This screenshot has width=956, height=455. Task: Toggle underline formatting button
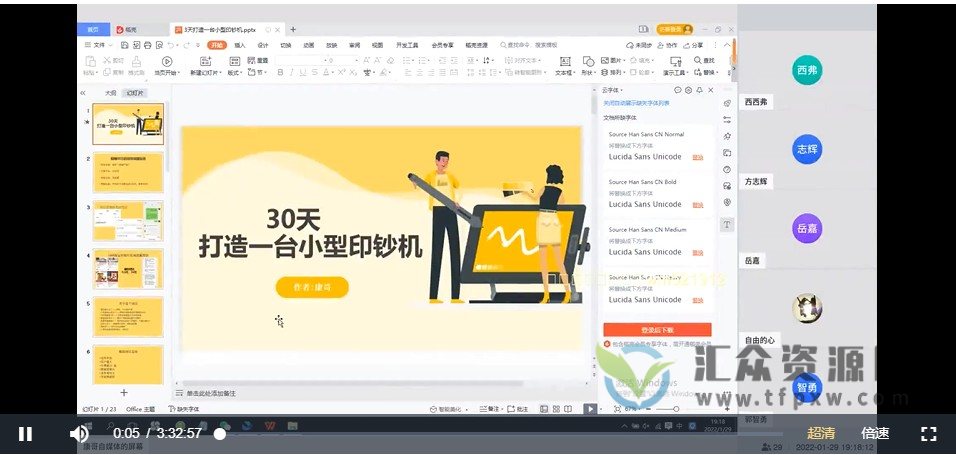pos(303,73)
